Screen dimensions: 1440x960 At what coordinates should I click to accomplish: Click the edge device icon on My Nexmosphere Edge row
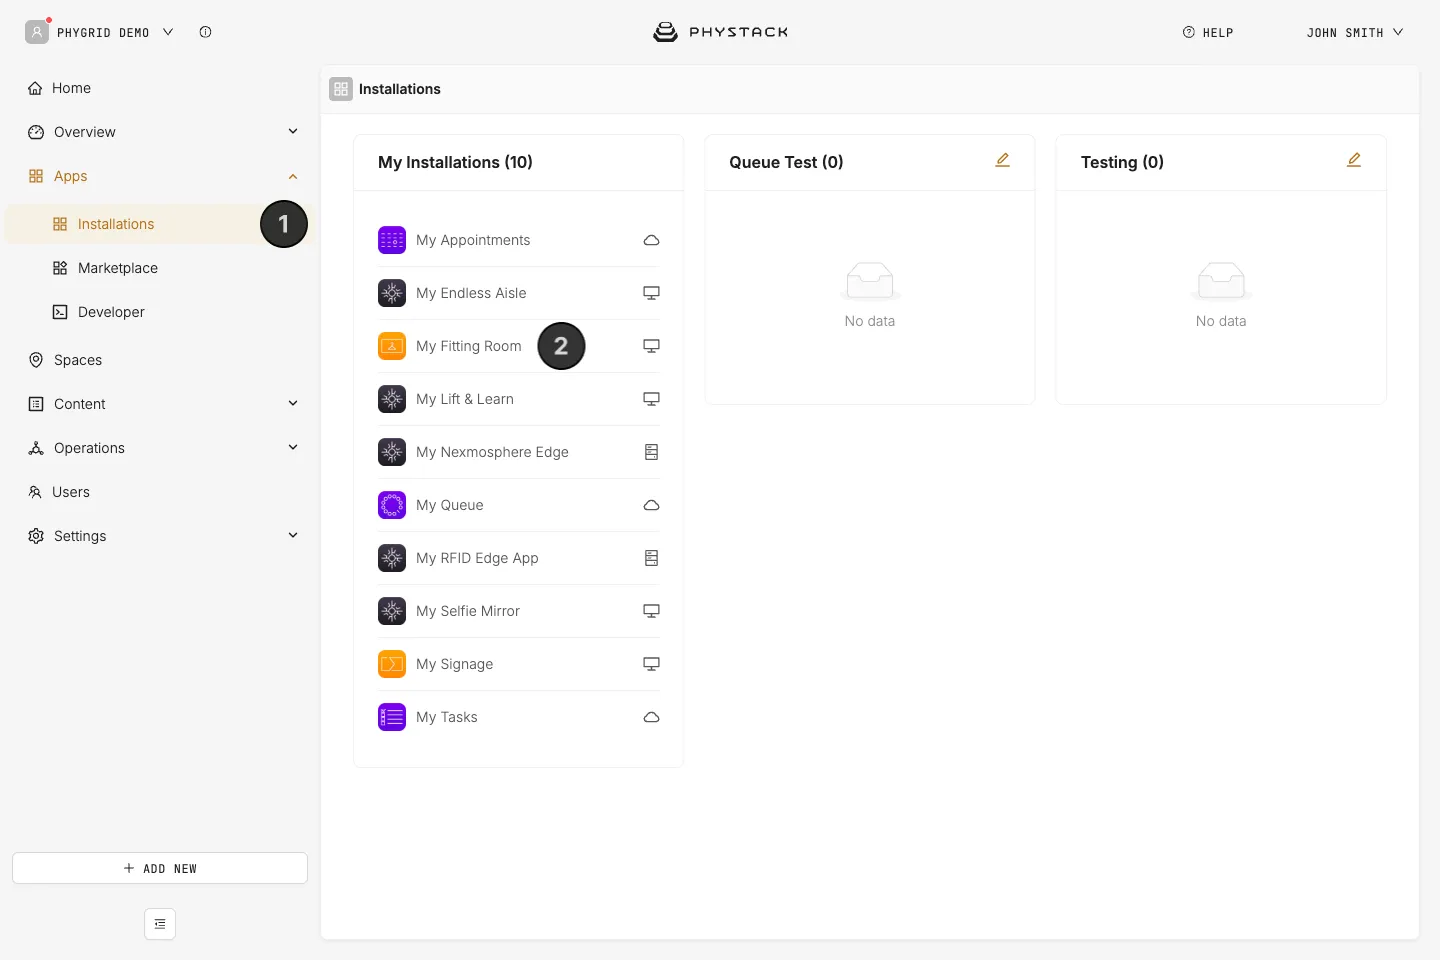coord(651,452)
